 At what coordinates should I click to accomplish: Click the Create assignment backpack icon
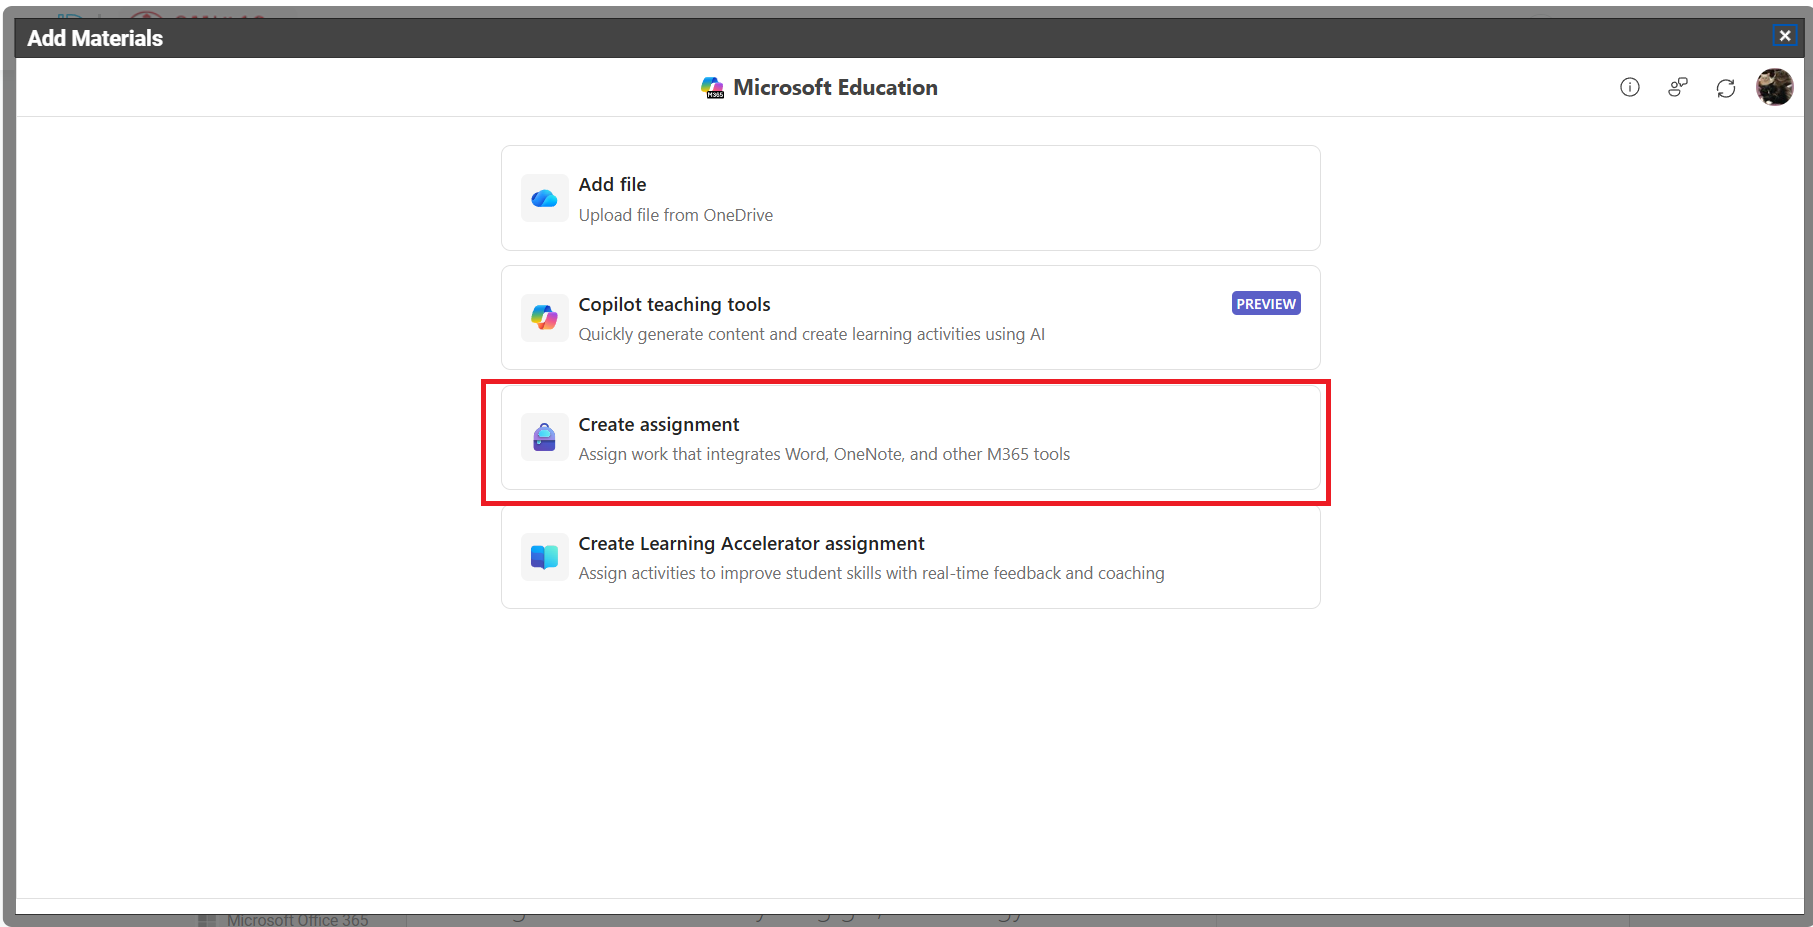[x=544, y=437]
